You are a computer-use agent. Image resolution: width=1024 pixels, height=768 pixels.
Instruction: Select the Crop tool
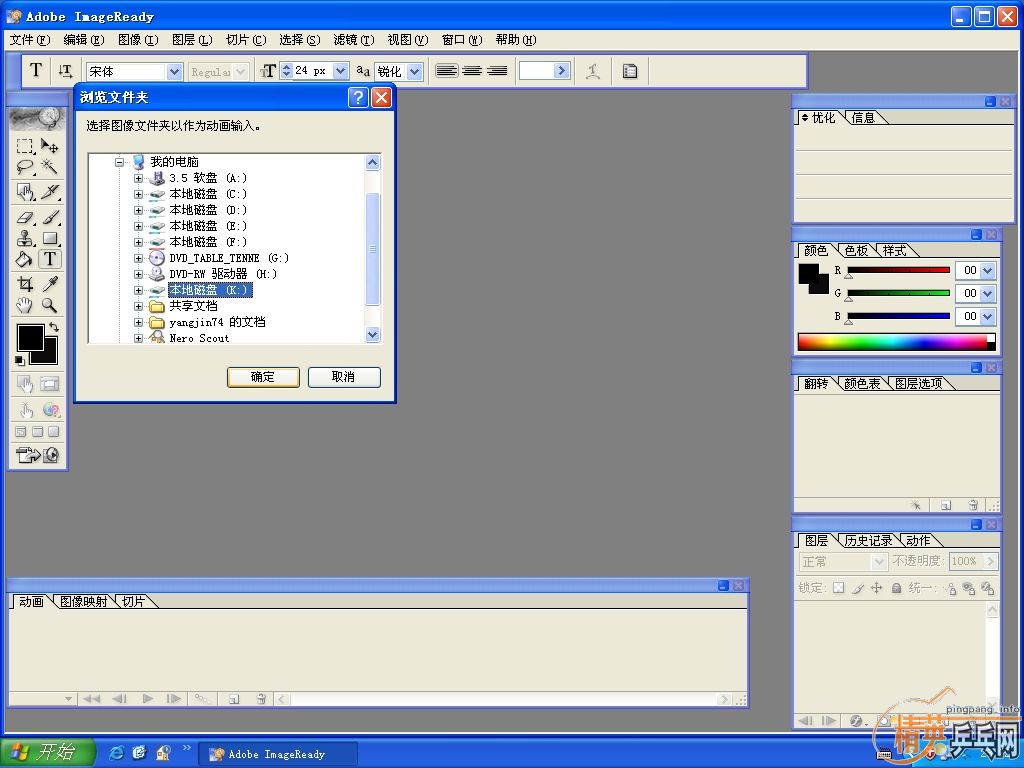pos(25,284)
